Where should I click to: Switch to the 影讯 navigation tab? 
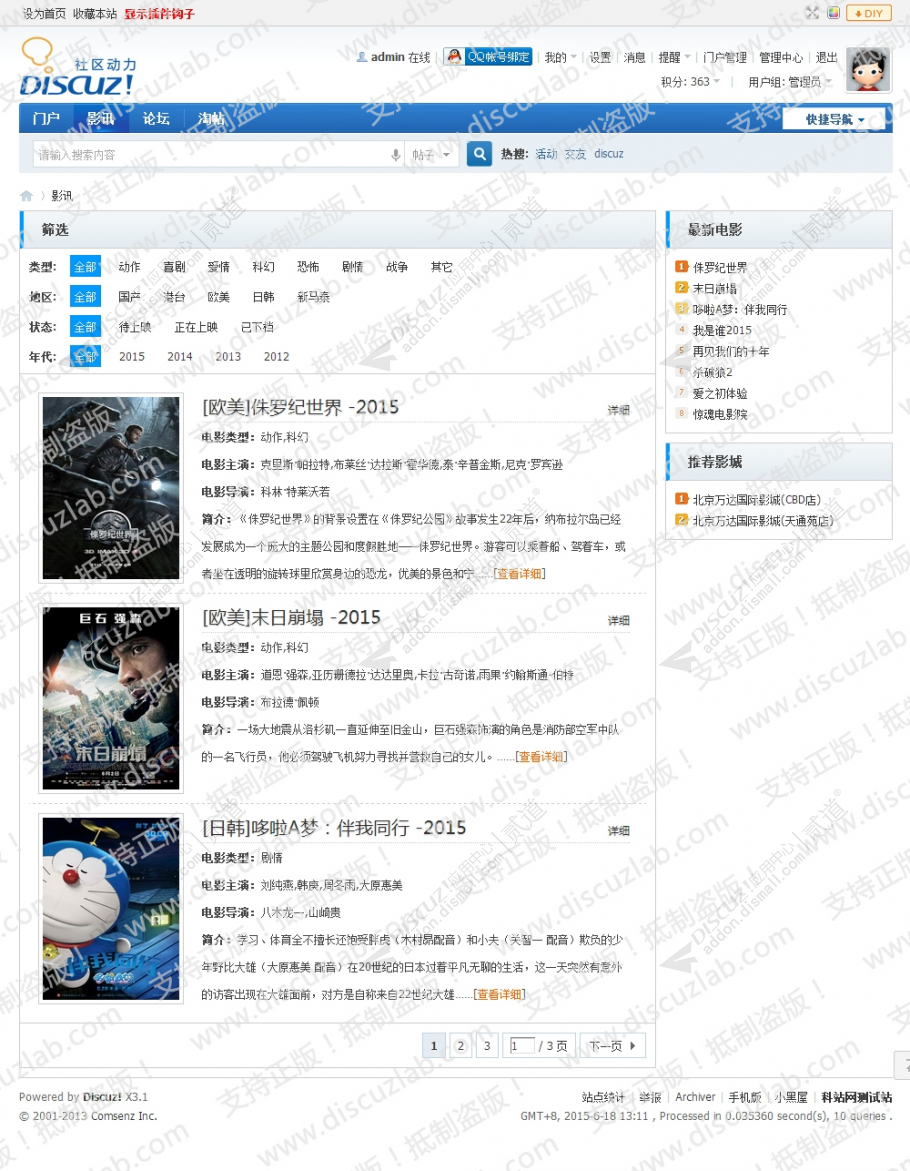click(x=101, y=119)
